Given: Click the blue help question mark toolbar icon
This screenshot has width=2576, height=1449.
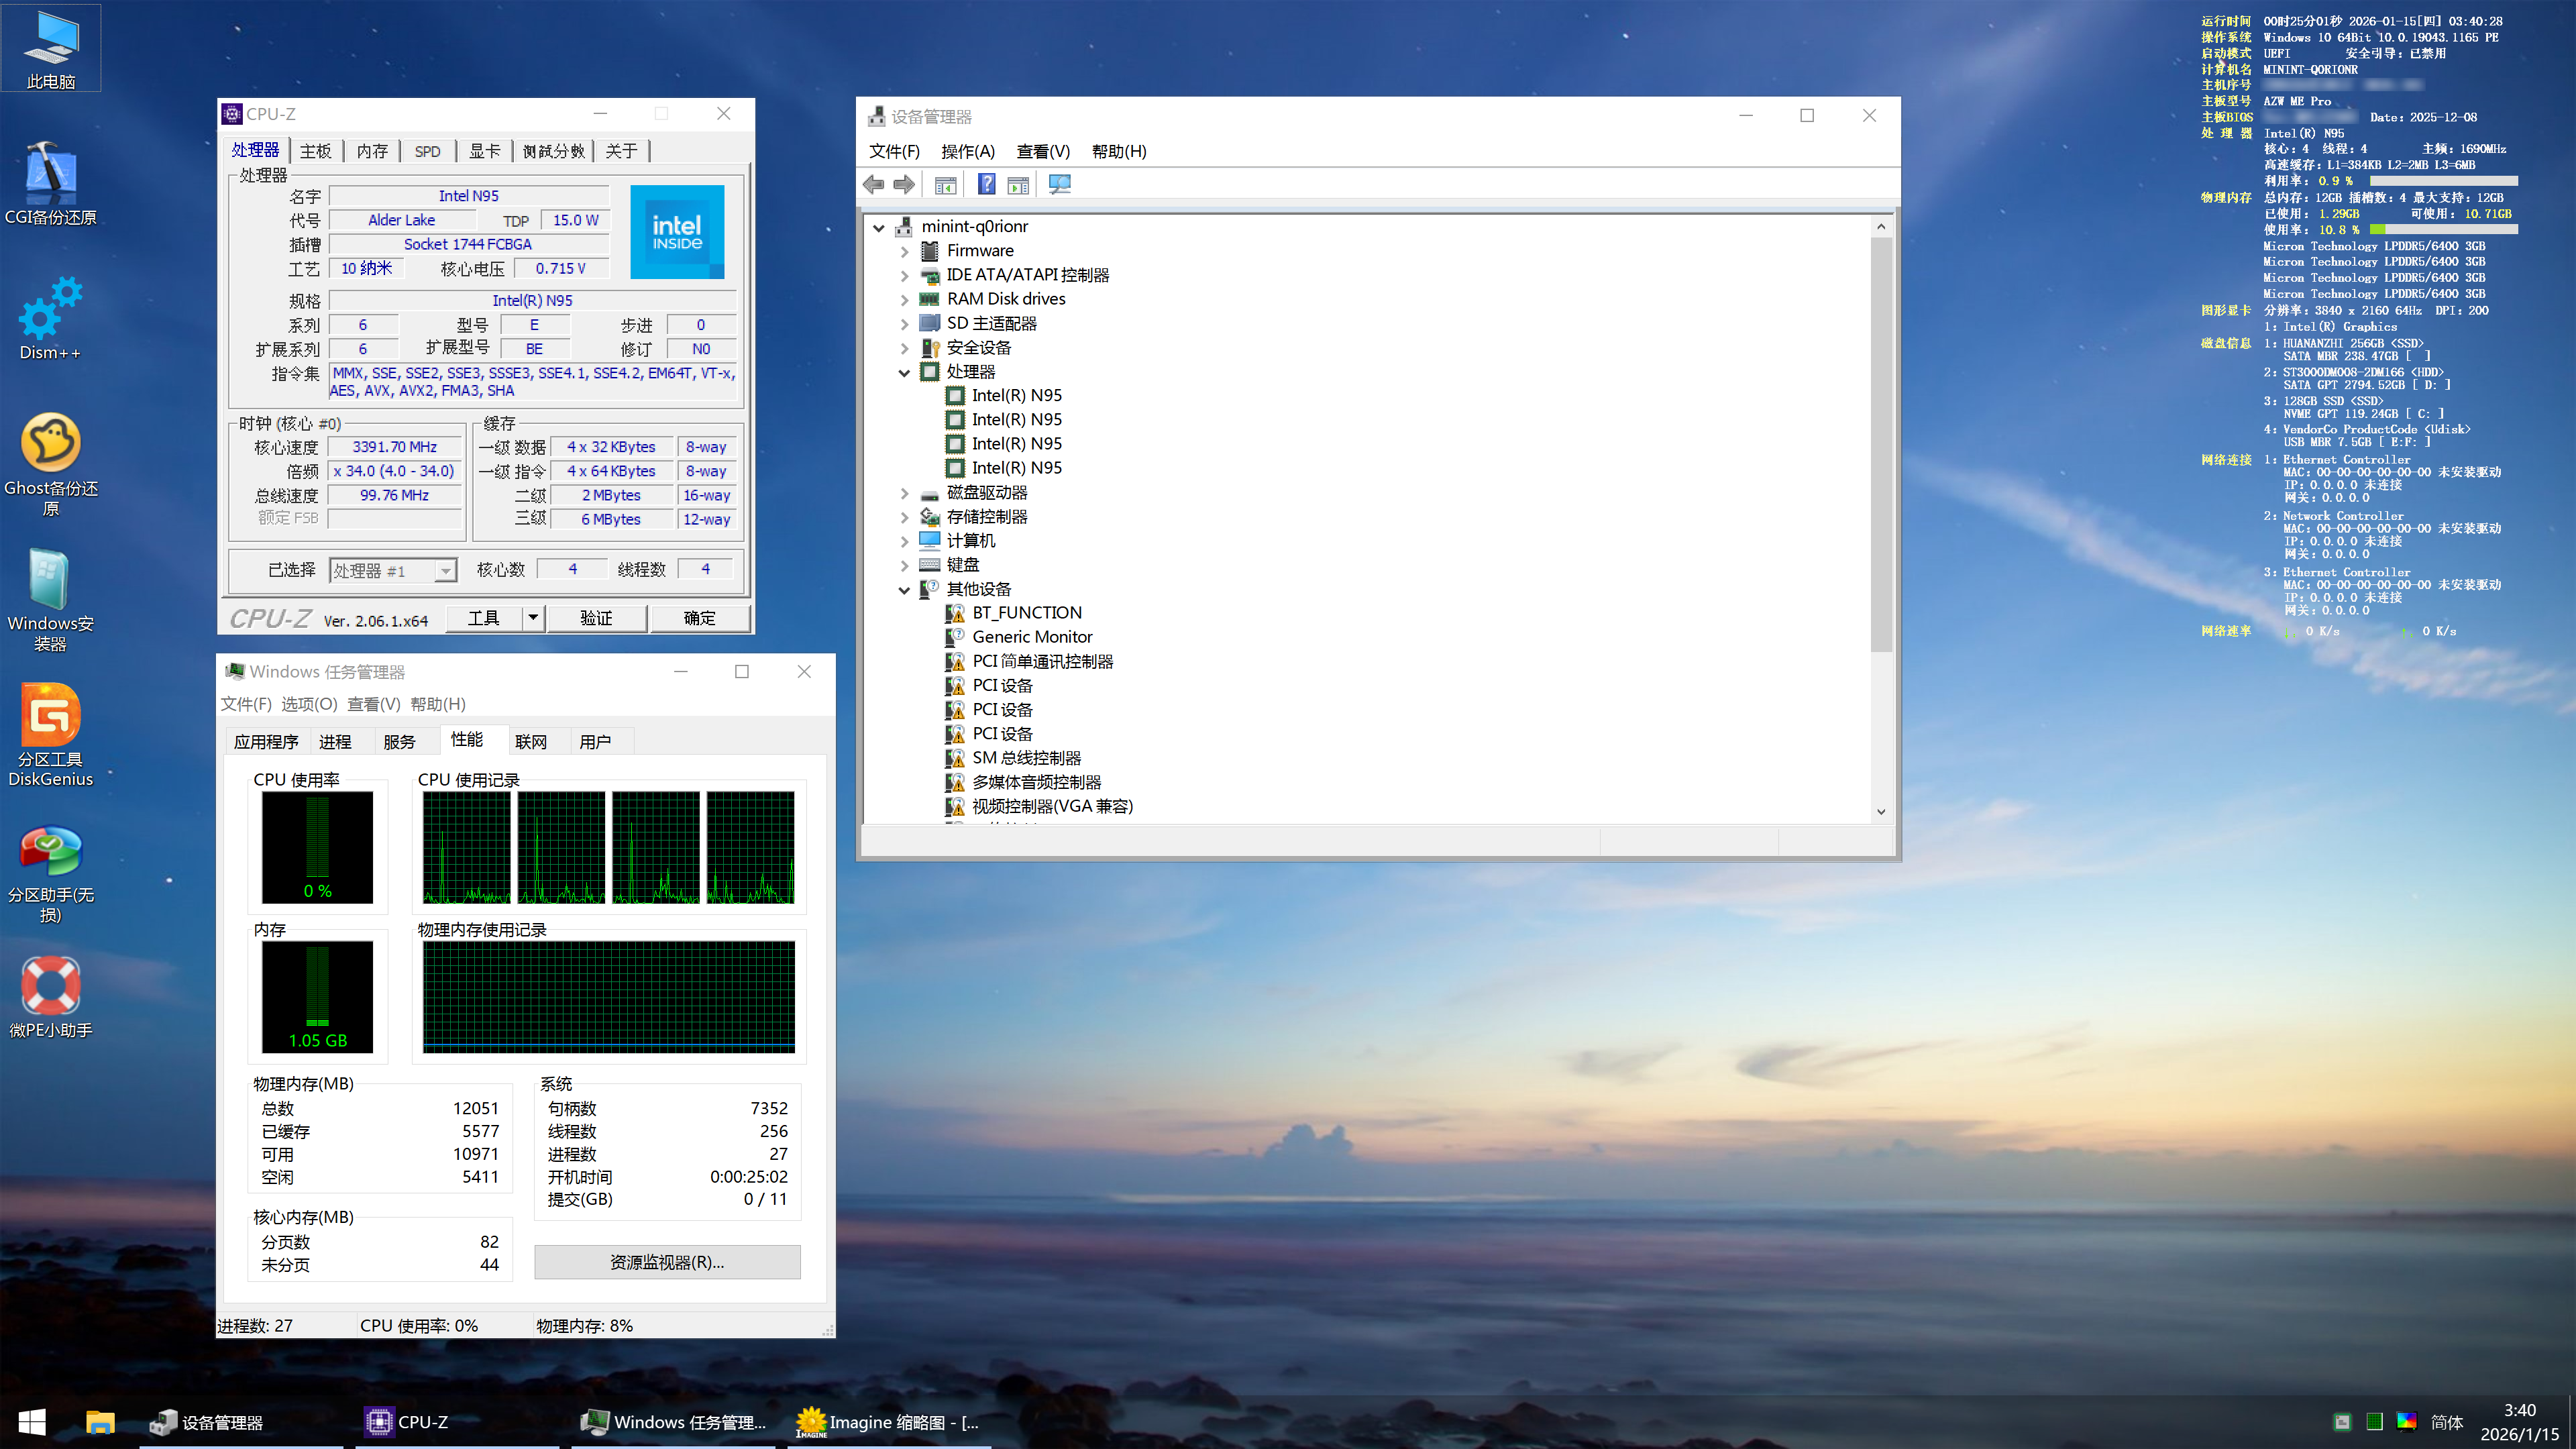Looking at the screenshot, I should tap(986, 184).
